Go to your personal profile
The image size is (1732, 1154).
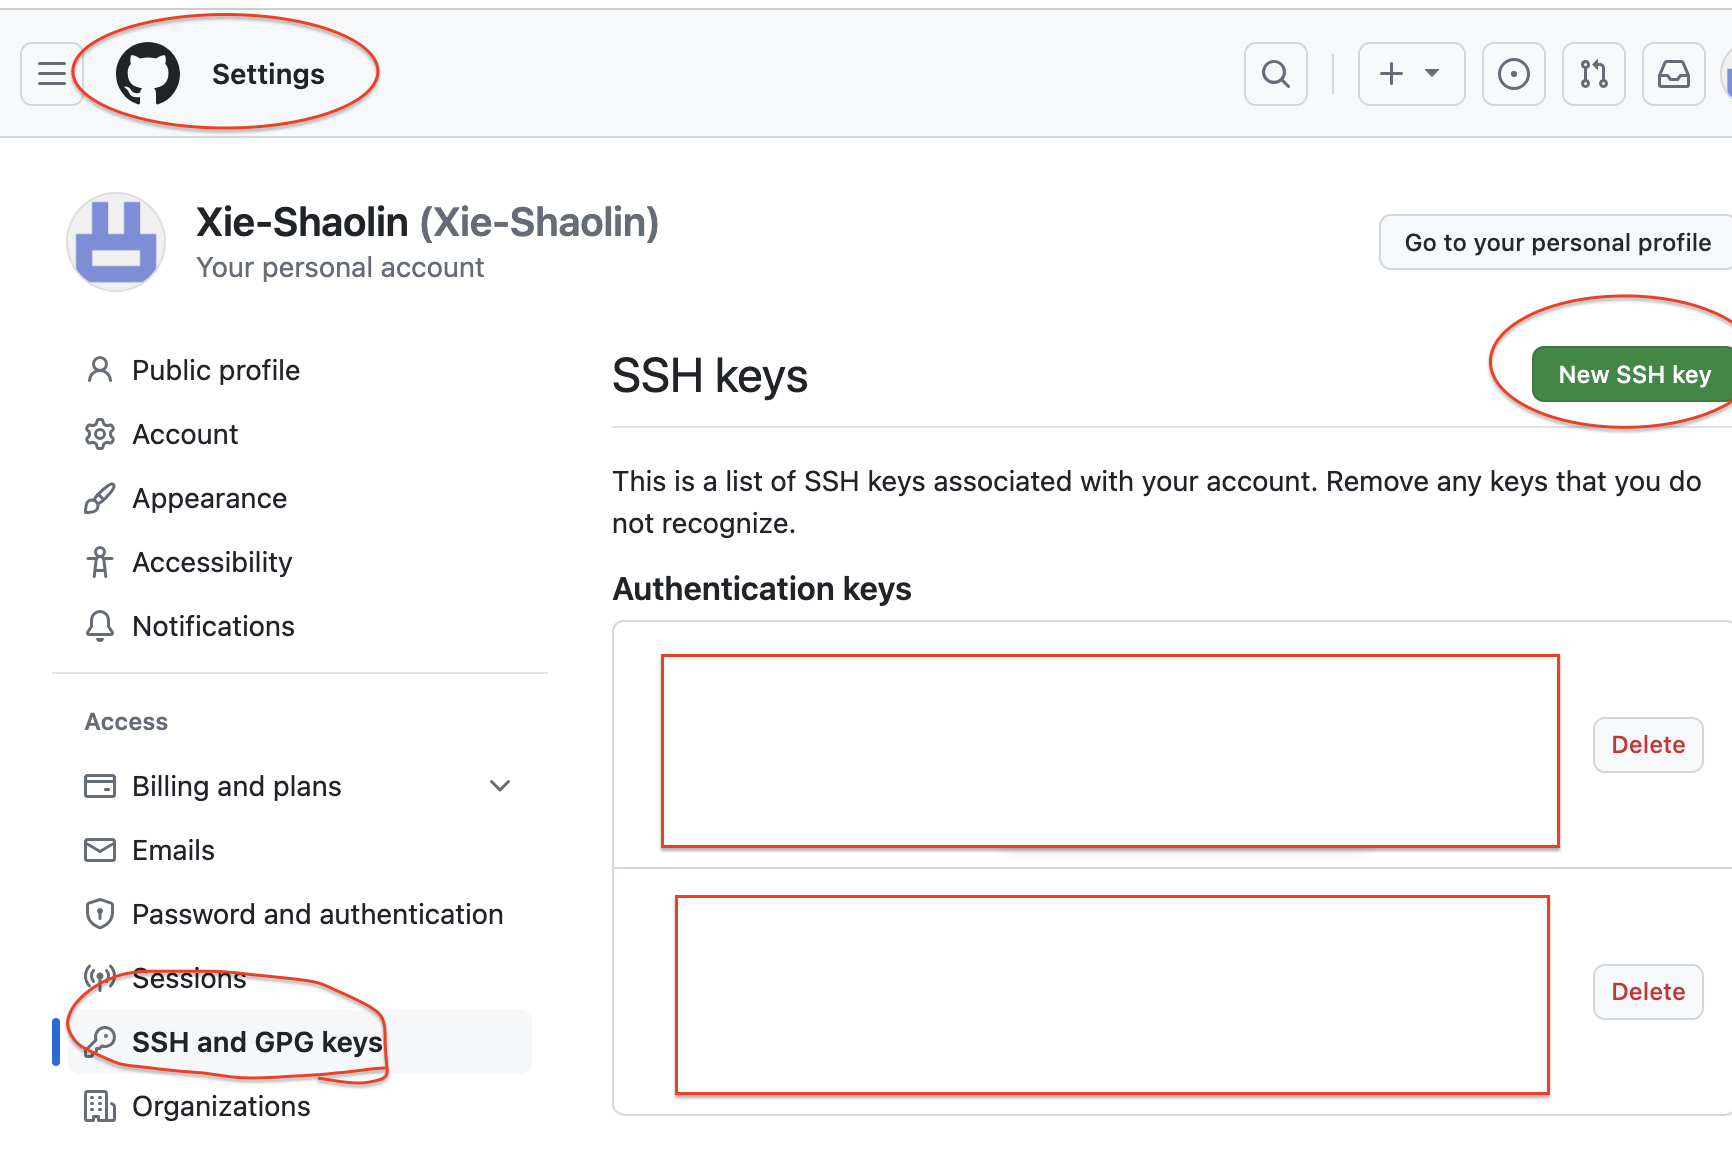click(x=1557, y=242)
